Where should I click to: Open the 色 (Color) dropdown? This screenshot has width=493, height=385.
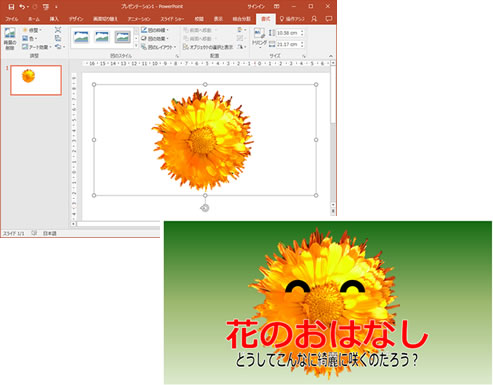[x=29, y=39]
